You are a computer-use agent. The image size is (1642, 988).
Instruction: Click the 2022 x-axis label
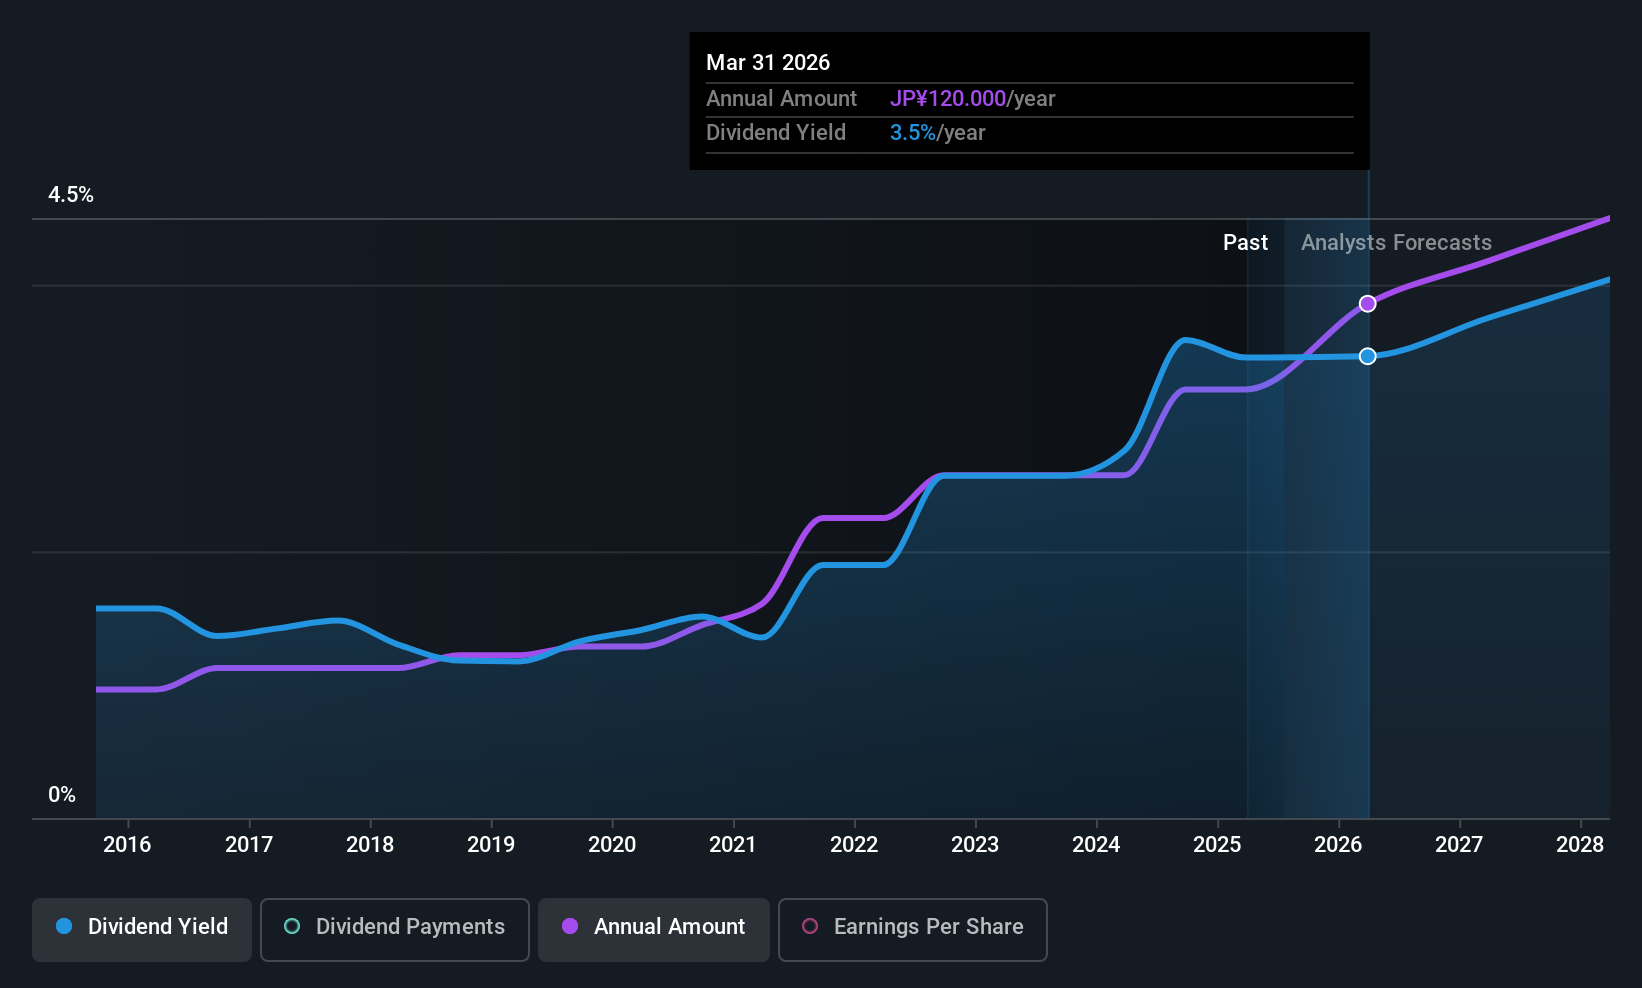pos(854,845)
